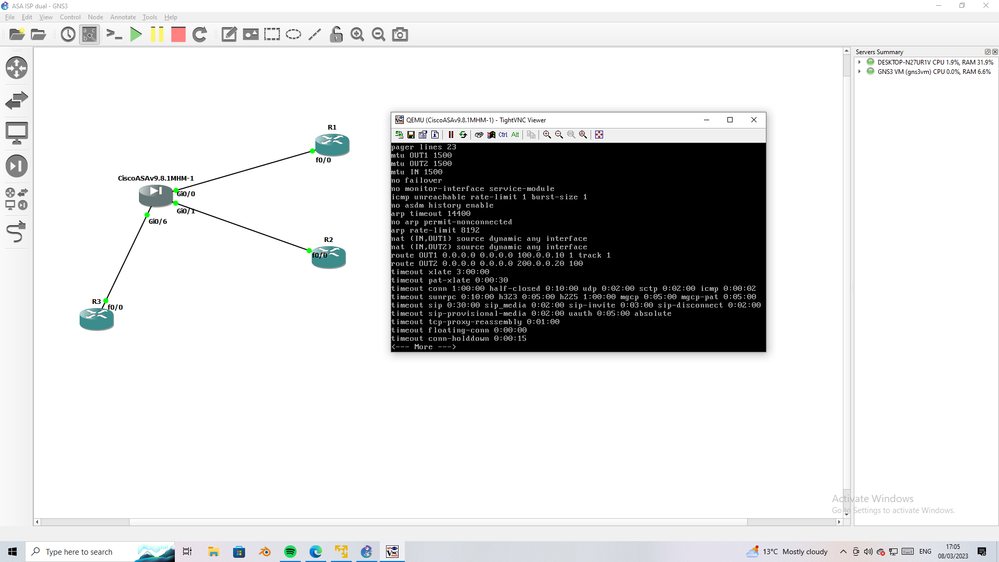The image size is (999, 562).
Task: Open the snapshot manager clock icon
Action: point(68,34)
